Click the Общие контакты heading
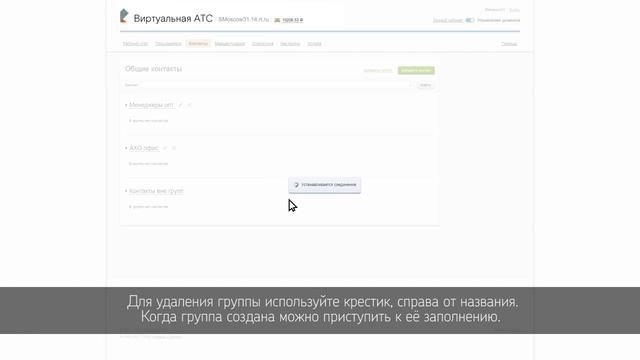This screenshot has width=640, height=360. click(153, 69)
